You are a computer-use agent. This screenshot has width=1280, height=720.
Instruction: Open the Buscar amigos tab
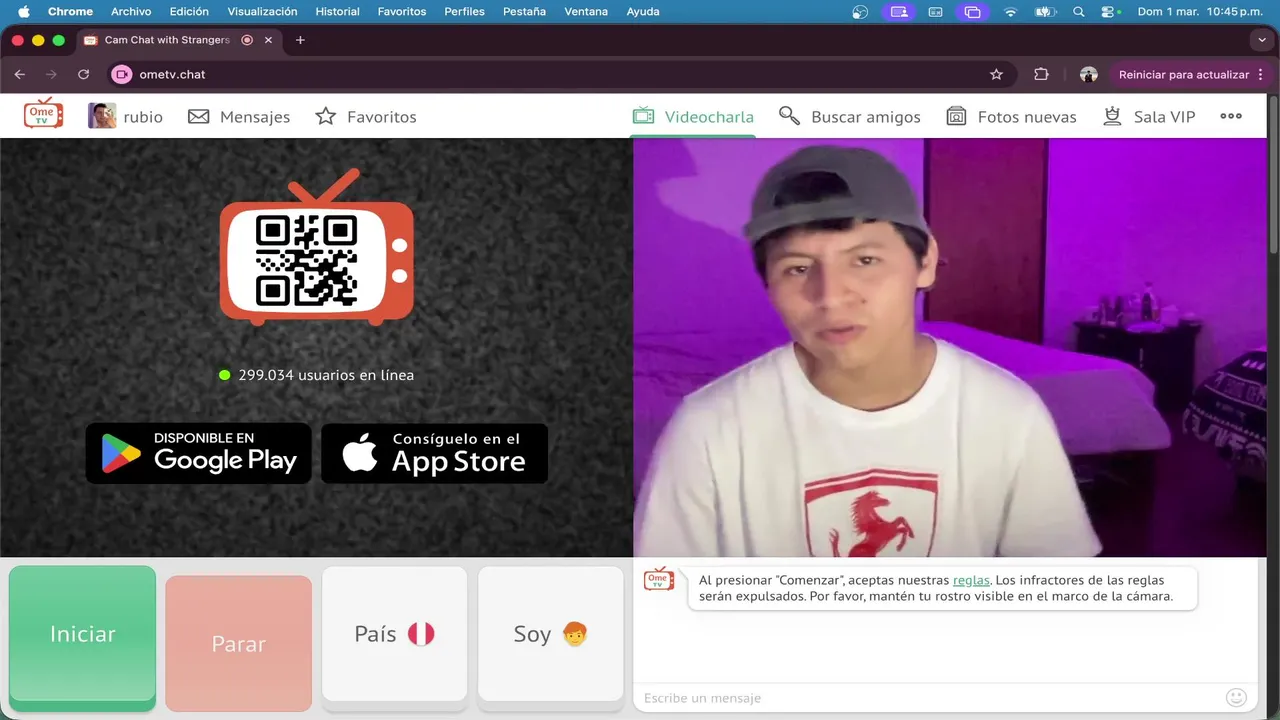(850, 117)
